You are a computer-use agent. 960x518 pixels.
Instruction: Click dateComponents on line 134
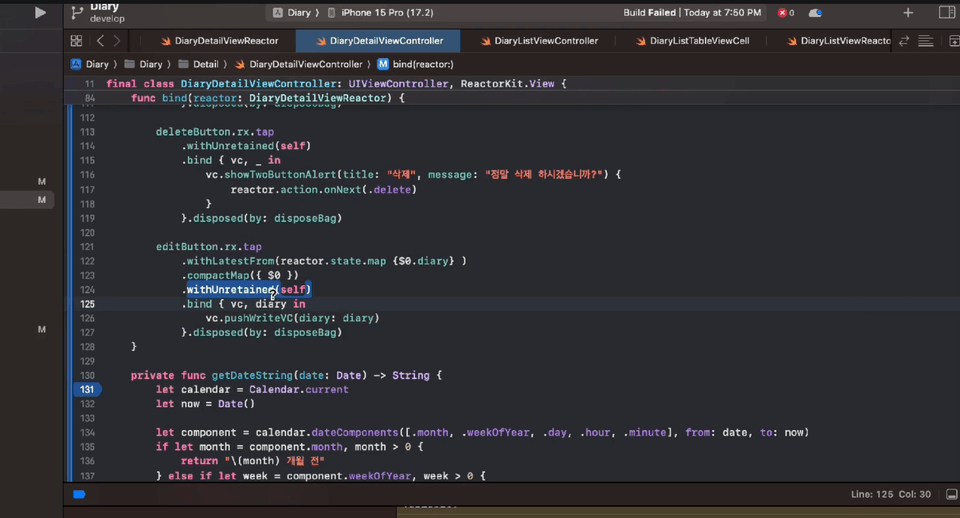point(355,433)
